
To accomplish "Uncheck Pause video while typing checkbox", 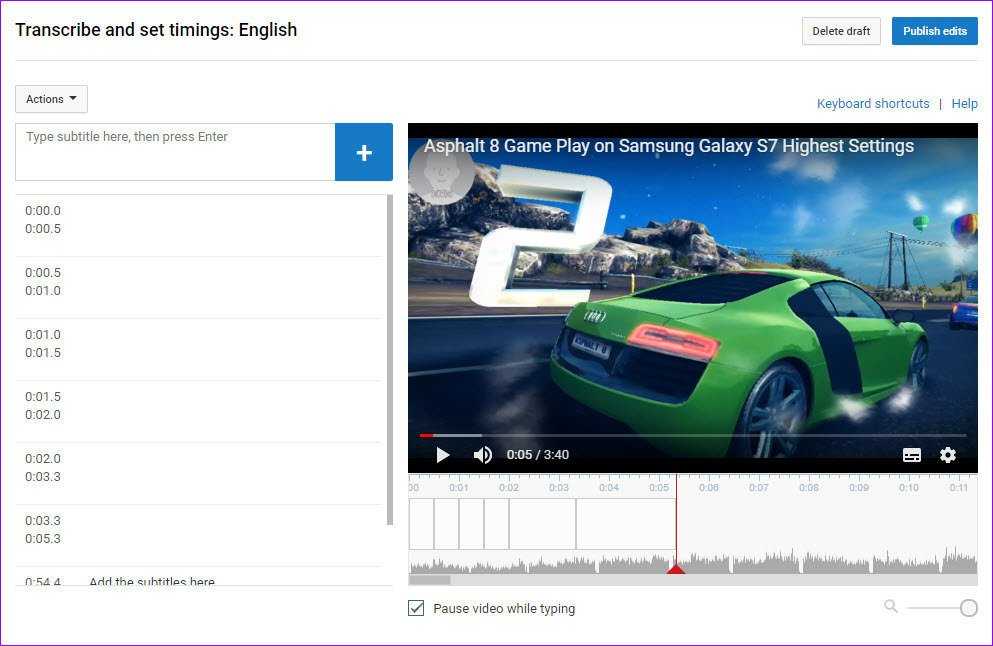I will click(x=417, y=608).
